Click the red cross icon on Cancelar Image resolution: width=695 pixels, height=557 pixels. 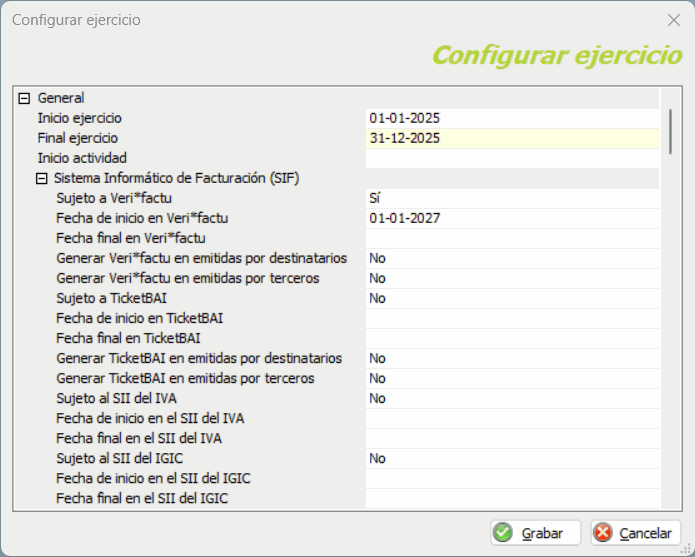point(603,533)
